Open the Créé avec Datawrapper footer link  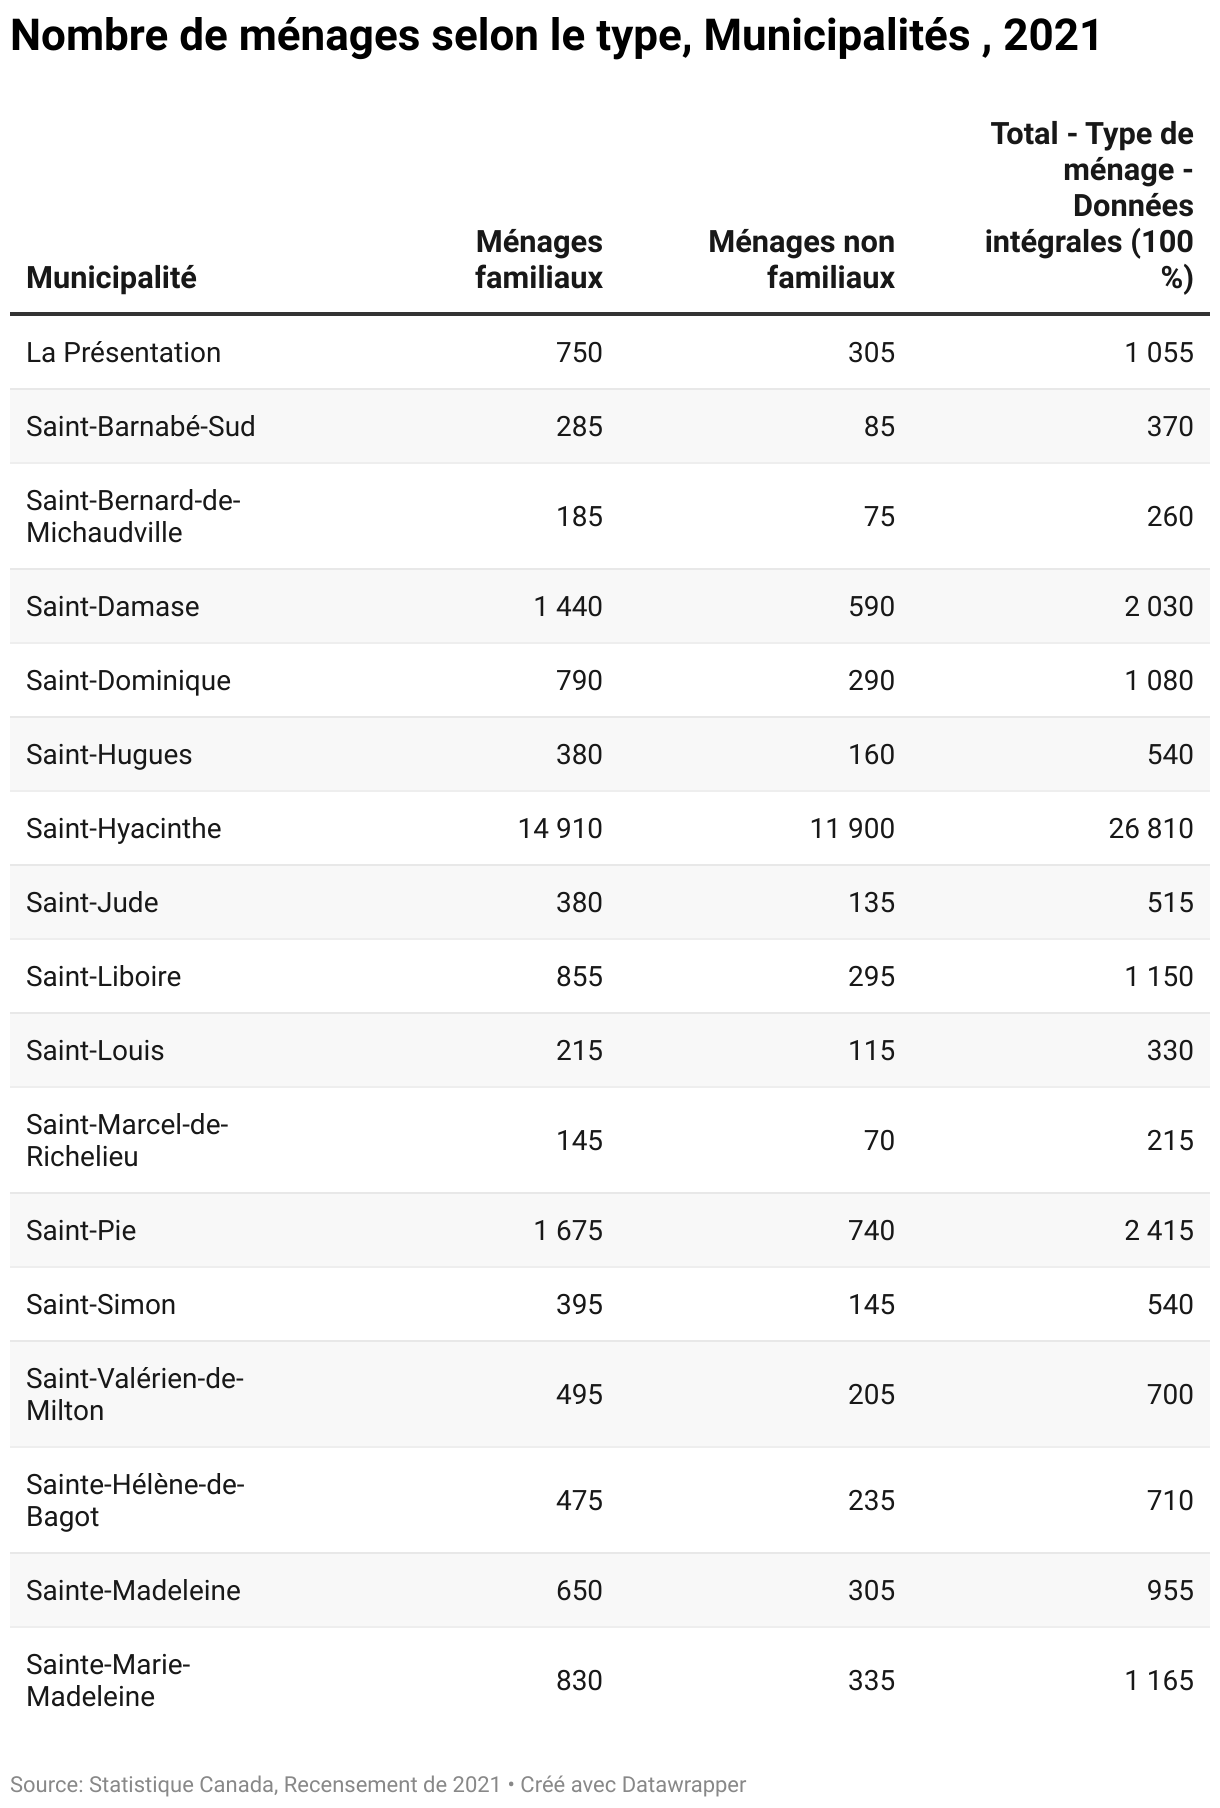(x=633, y=1784)
